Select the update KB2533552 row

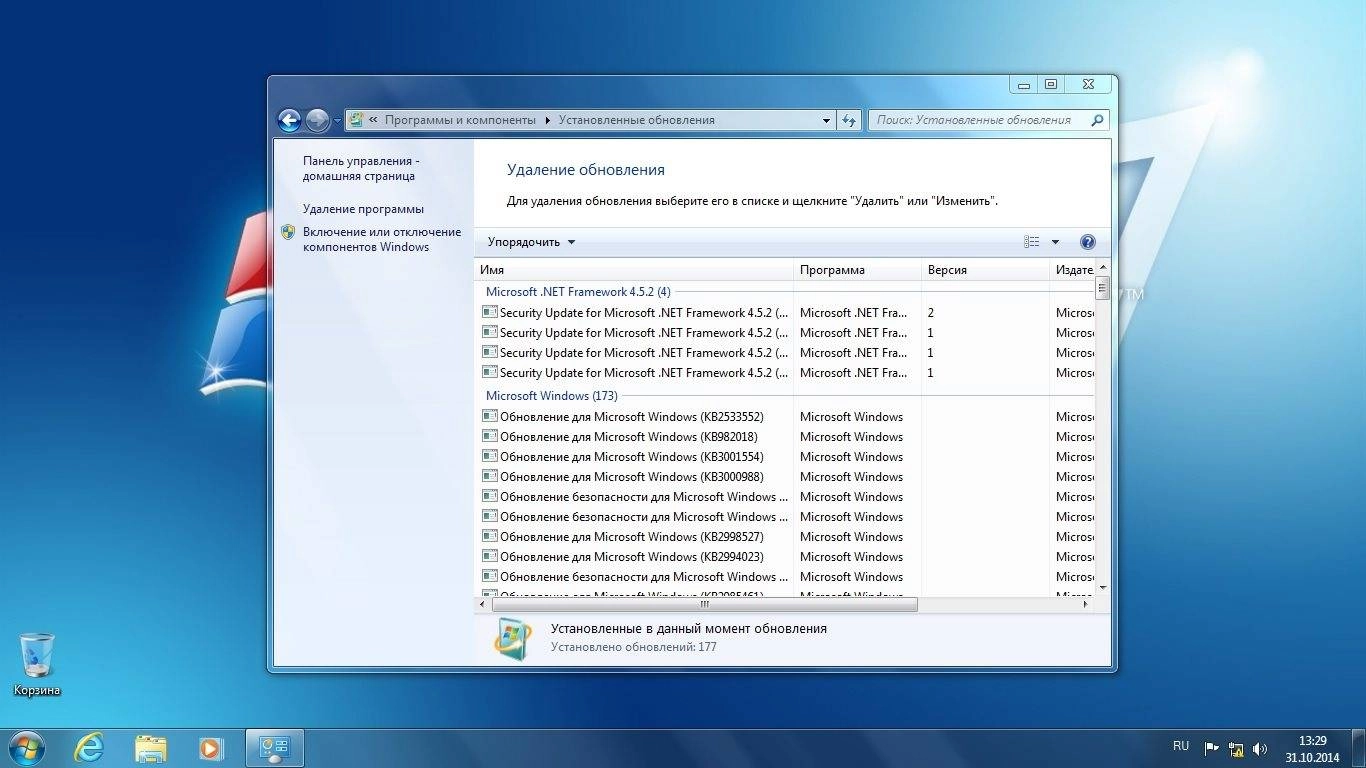click(785, 417)
